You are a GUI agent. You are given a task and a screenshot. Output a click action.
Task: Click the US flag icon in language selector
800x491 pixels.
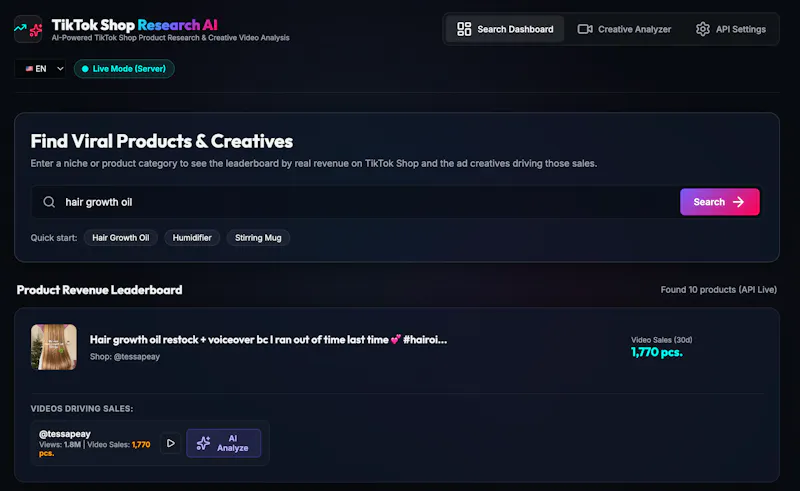tap(29, 68)
